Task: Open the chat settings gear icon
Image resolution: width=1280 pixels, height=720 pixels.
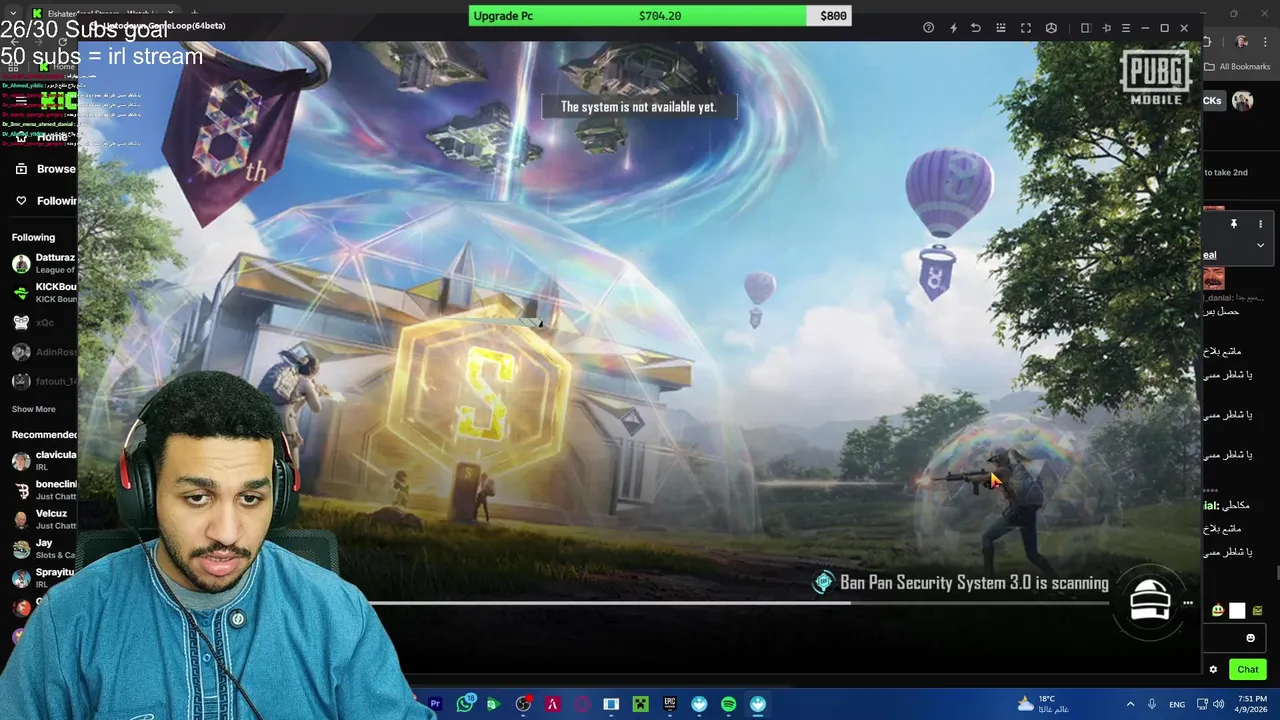Action: pyautogui.click(x=1213, y=670)
